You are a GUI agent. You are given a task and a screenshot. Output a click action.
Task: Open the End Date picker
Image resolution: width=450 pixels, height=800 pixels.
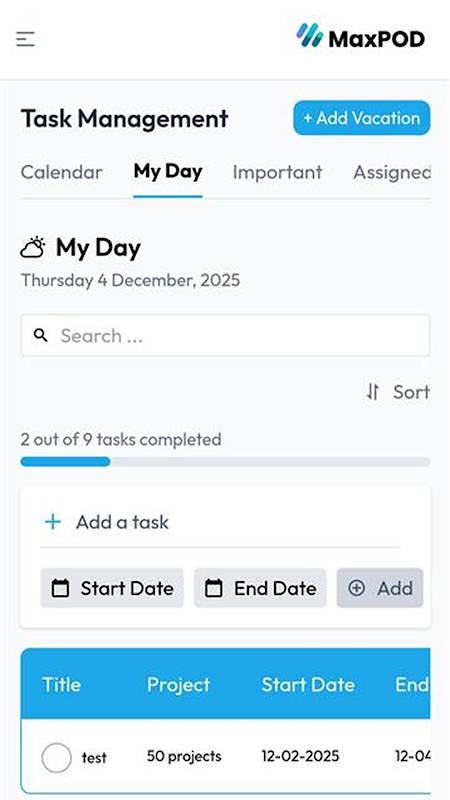[x=260, y=588]
